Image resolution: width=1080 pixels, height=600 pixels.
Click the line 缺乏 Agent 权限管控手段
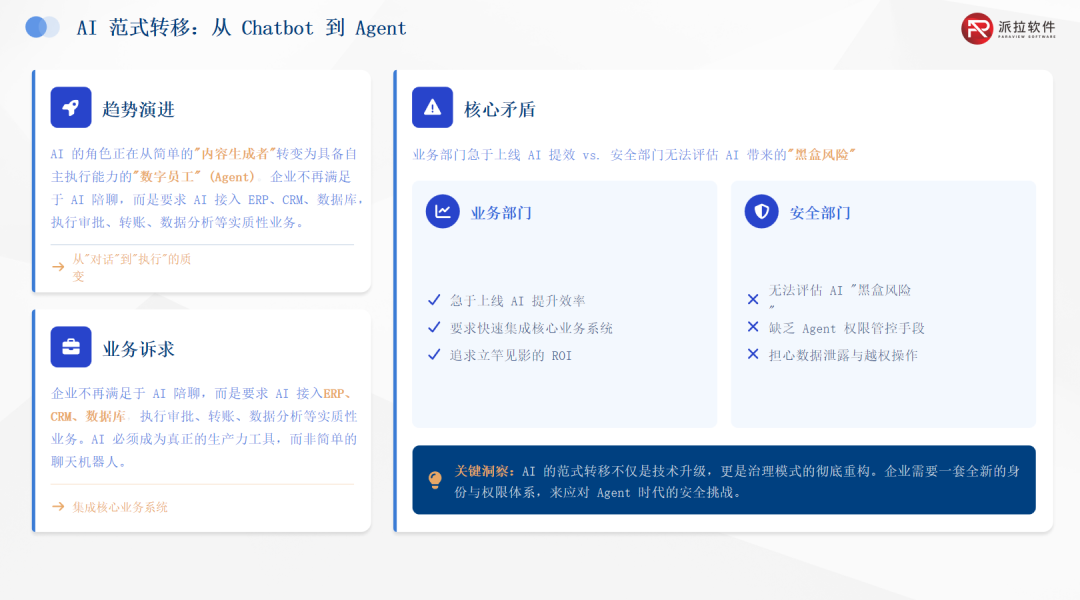pos(847,328)
